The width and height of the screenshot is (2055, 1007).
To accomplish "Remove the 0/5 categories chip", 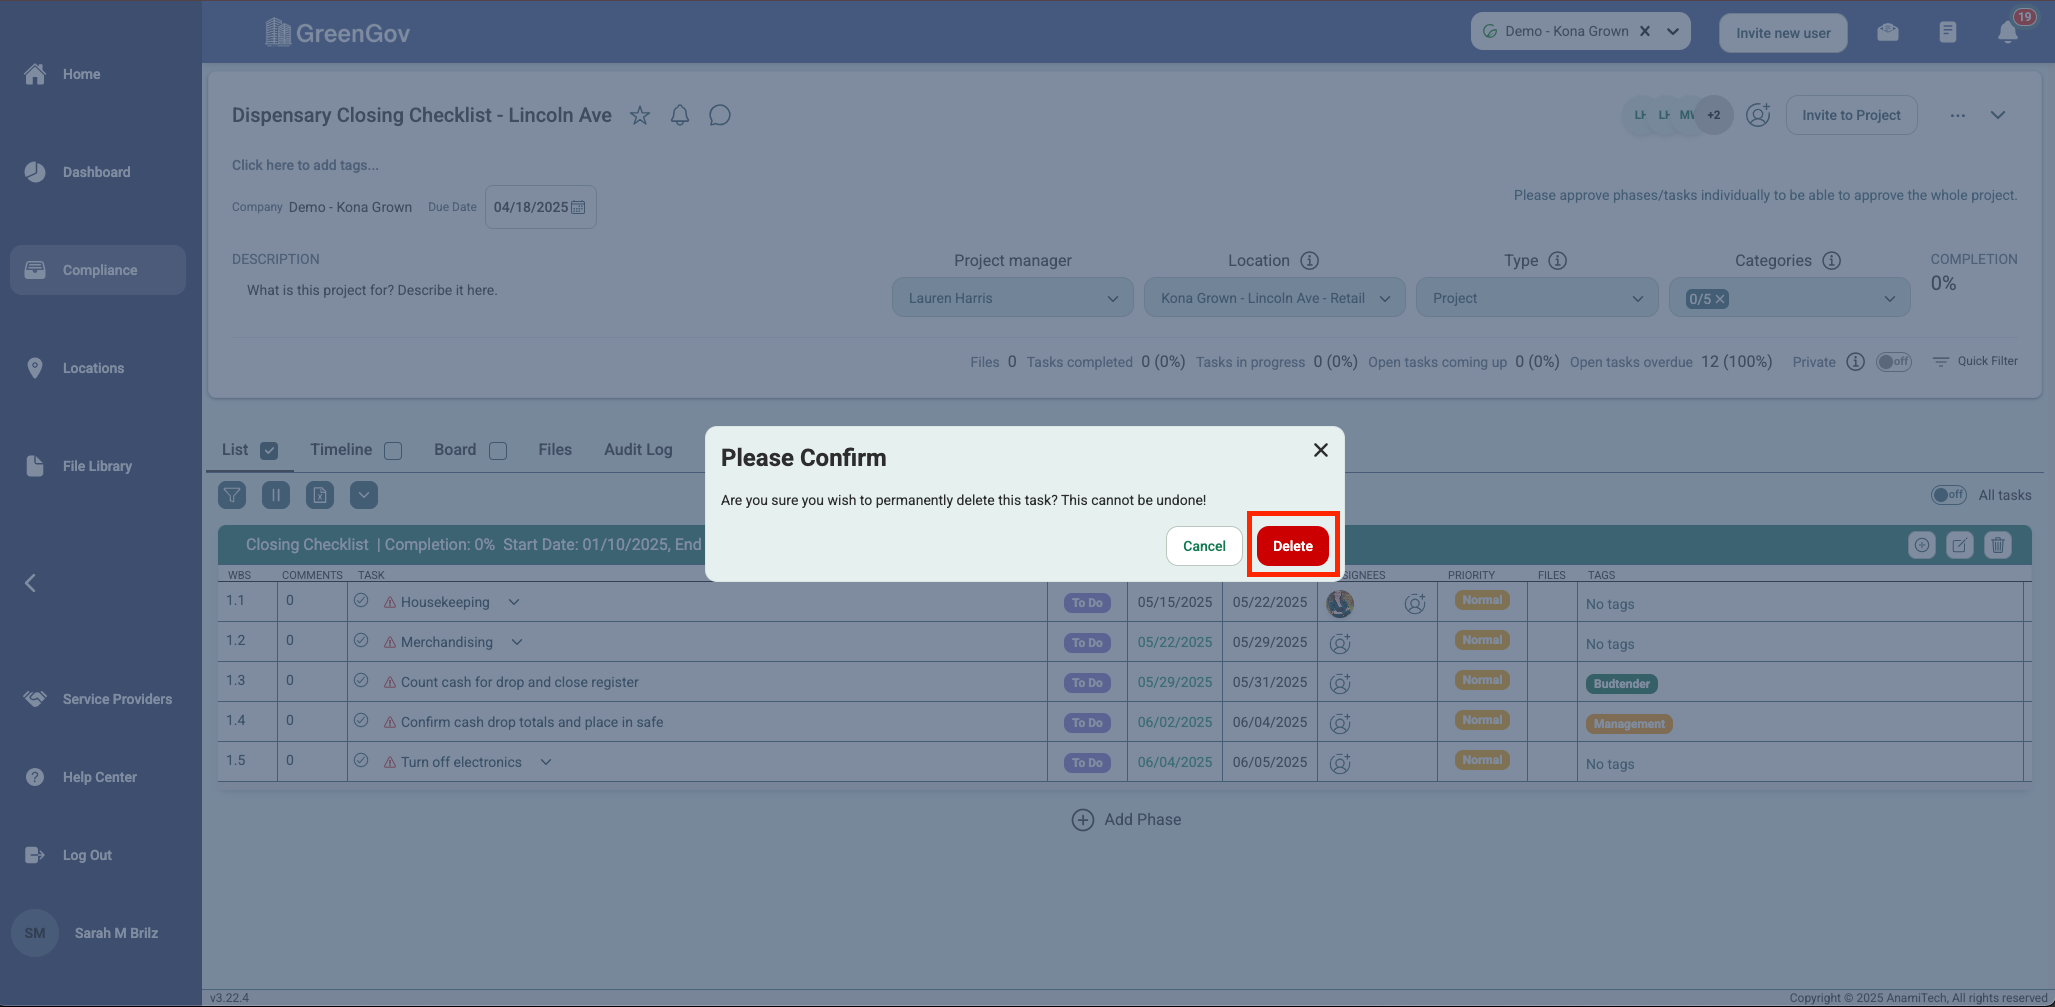I will coord(1720,299).
